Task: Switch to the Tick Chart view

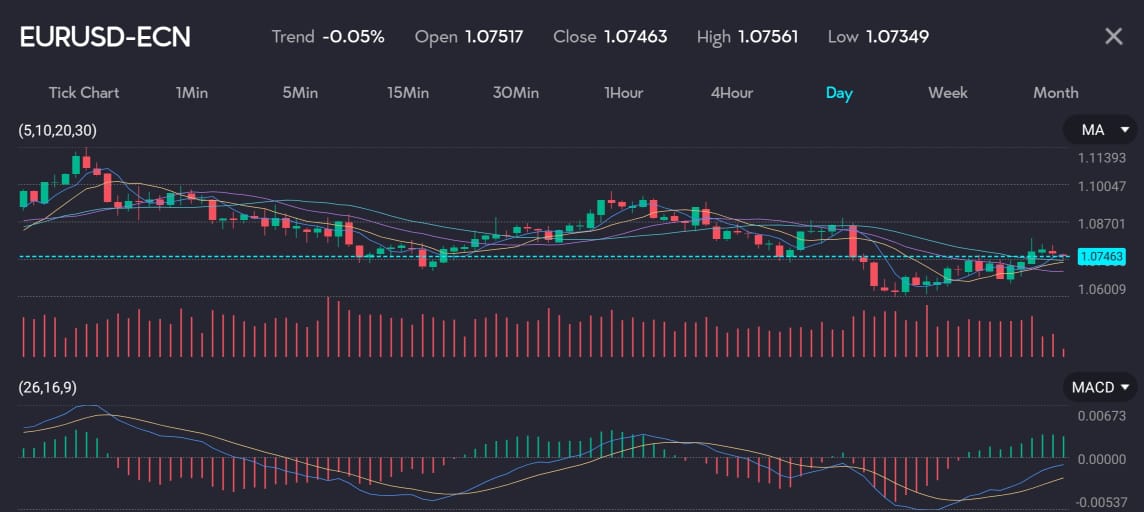Action: pyautogui.click(x=84, y=93)
